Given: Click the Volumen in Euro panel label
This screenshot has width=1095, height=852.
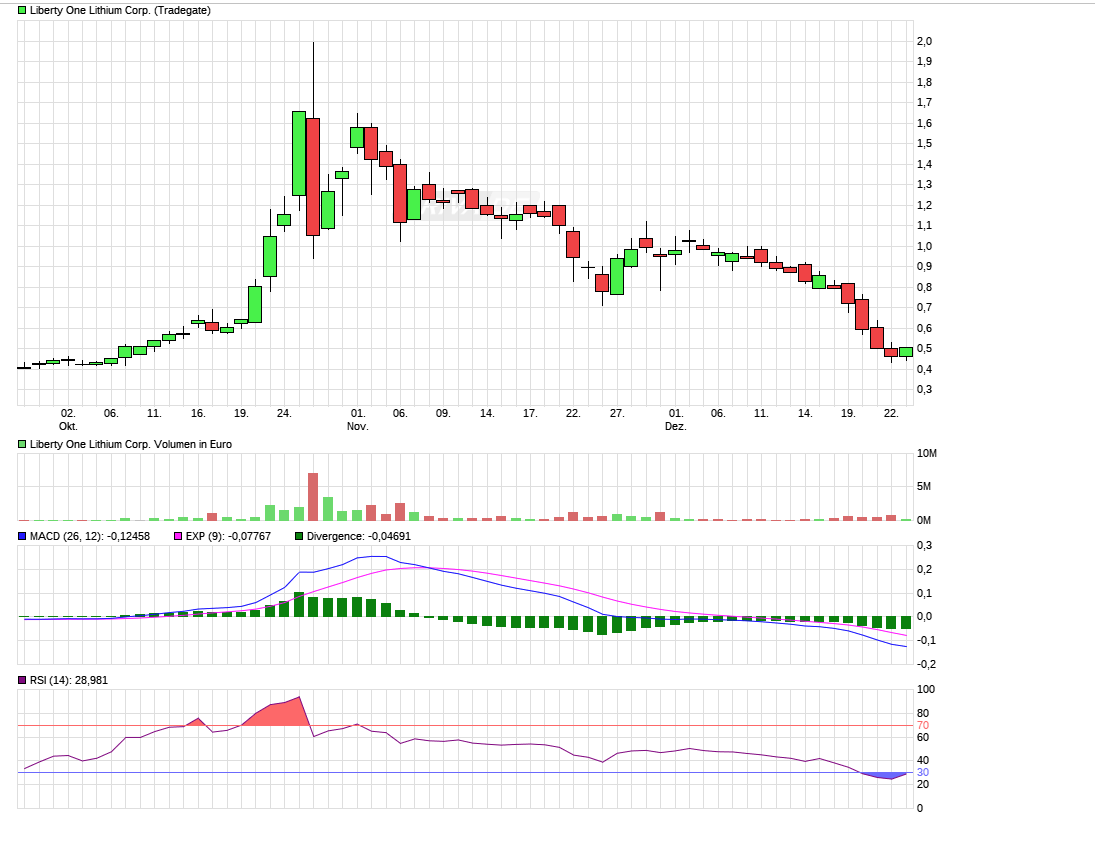Looking at the screenshot, I should pyautogui.click(x=131, y=444).
